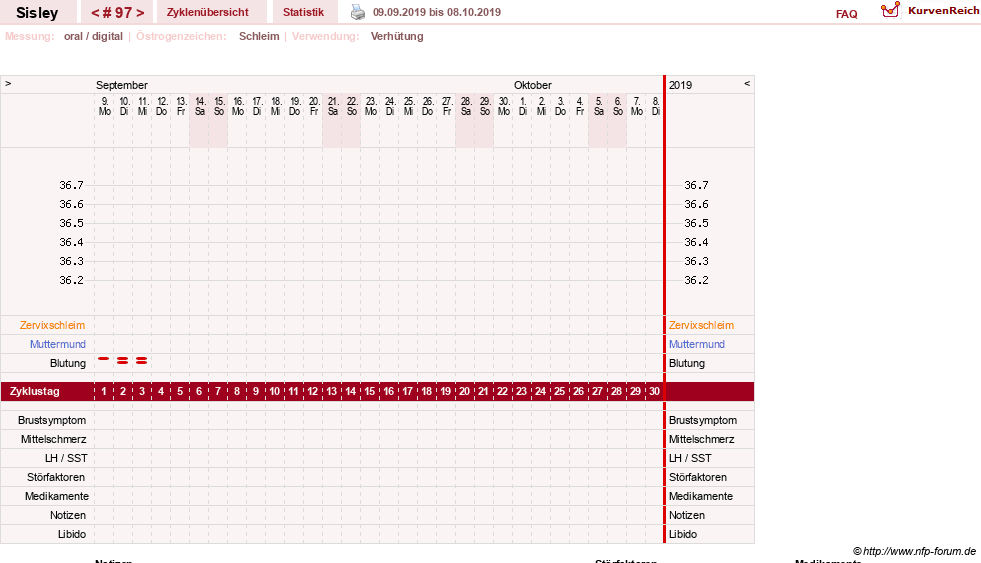Click the bleeding mark on cycle day 1
The width and height of the screenshot is (981, 563).
tap(104, 358)
